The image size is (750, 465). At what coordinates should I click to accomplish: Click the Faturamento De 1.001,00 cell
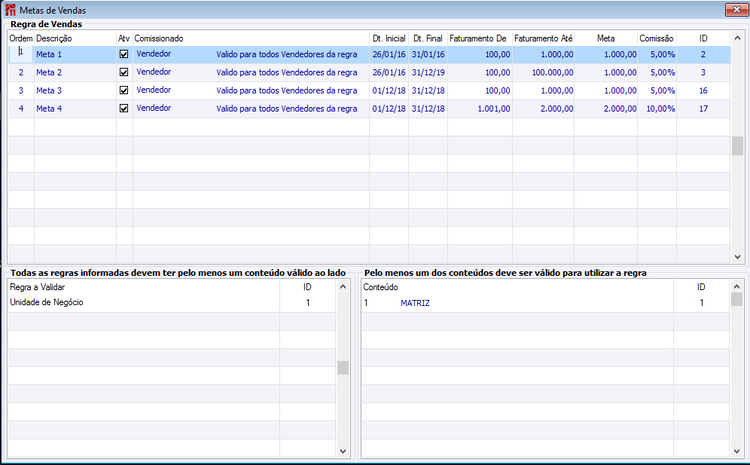[480, 109]
